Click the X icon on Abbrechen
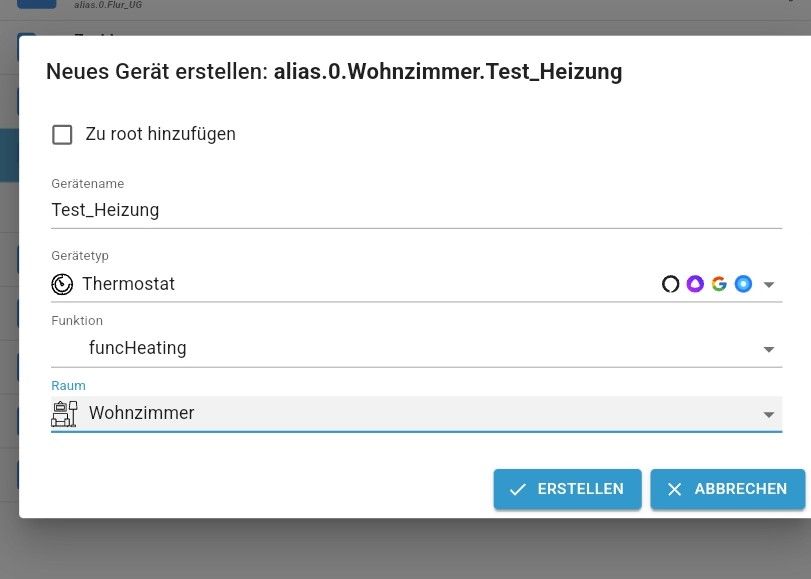This screenshot has width=811, height=579. [x=675, y=489]
